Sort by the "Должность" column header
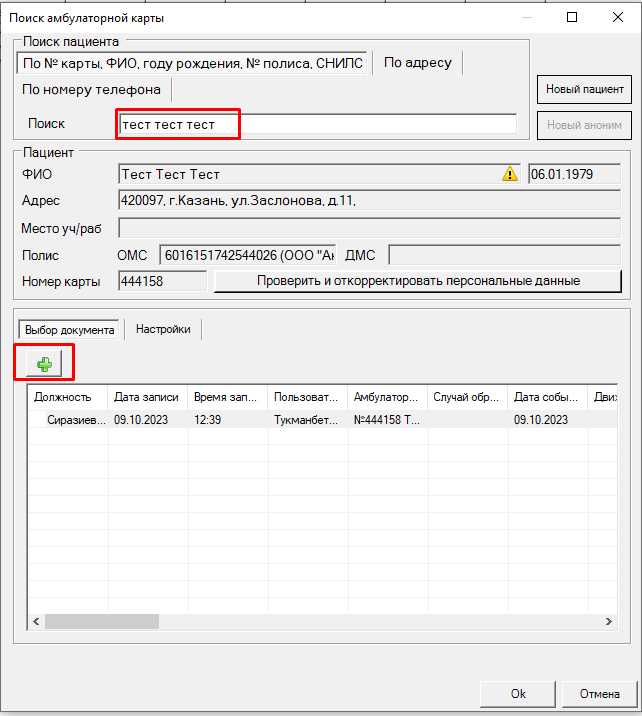Viewport: 642px width, 716px height. pyautogui.click(x=66, y=397)
